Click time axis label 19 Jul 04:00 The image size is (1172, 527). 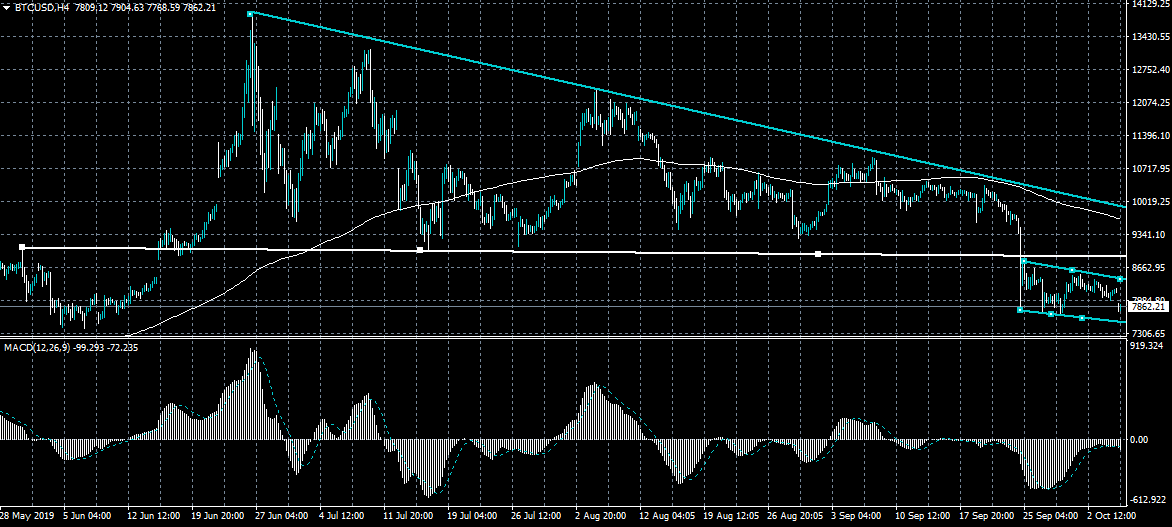pyautogui.click(x=472, y=516)
